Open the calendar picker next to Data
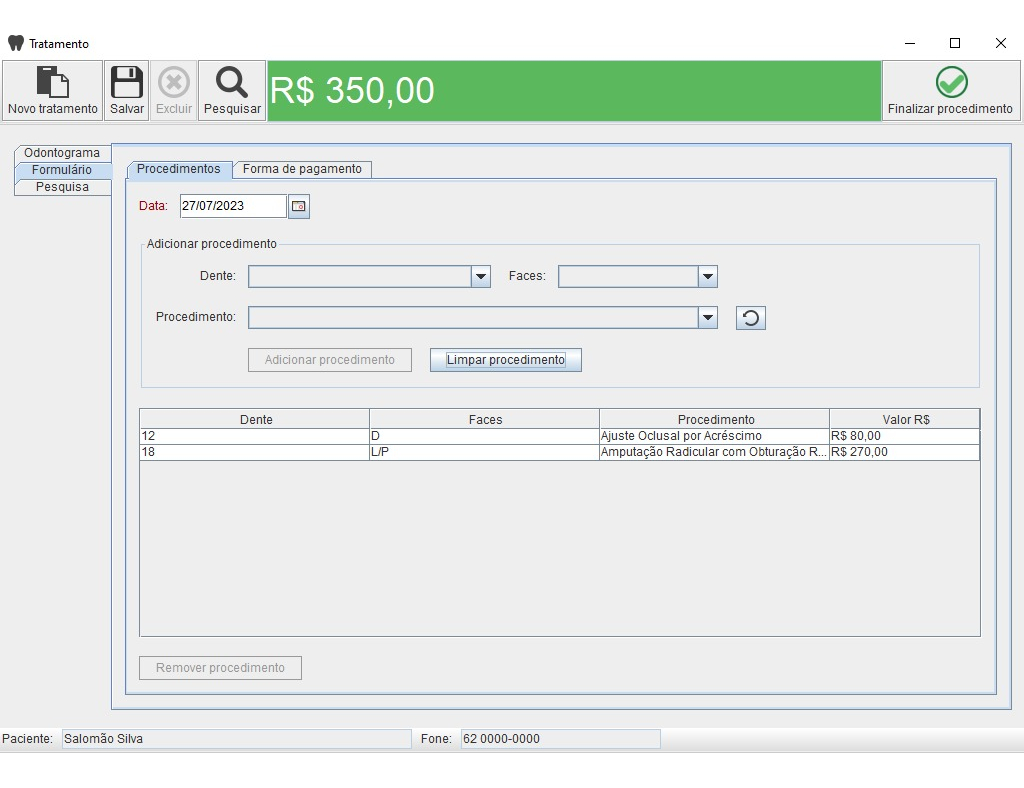This screenshot has width=1024, height=788. [x=298, y=206]
